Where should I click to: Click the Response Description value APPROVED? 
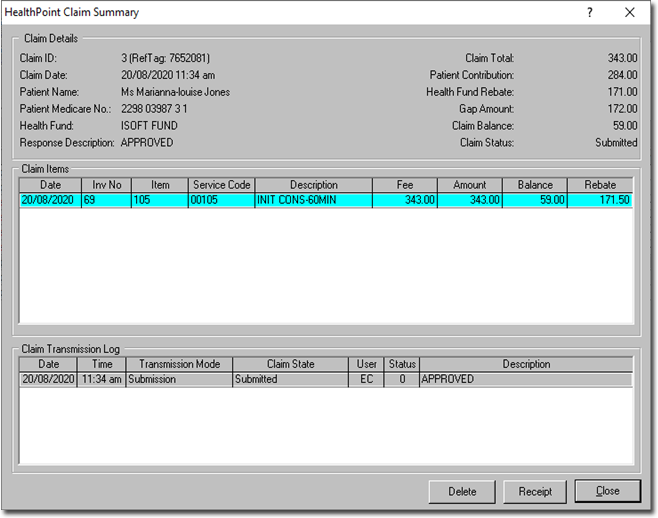pyautogui.click(x=147, y=143)
